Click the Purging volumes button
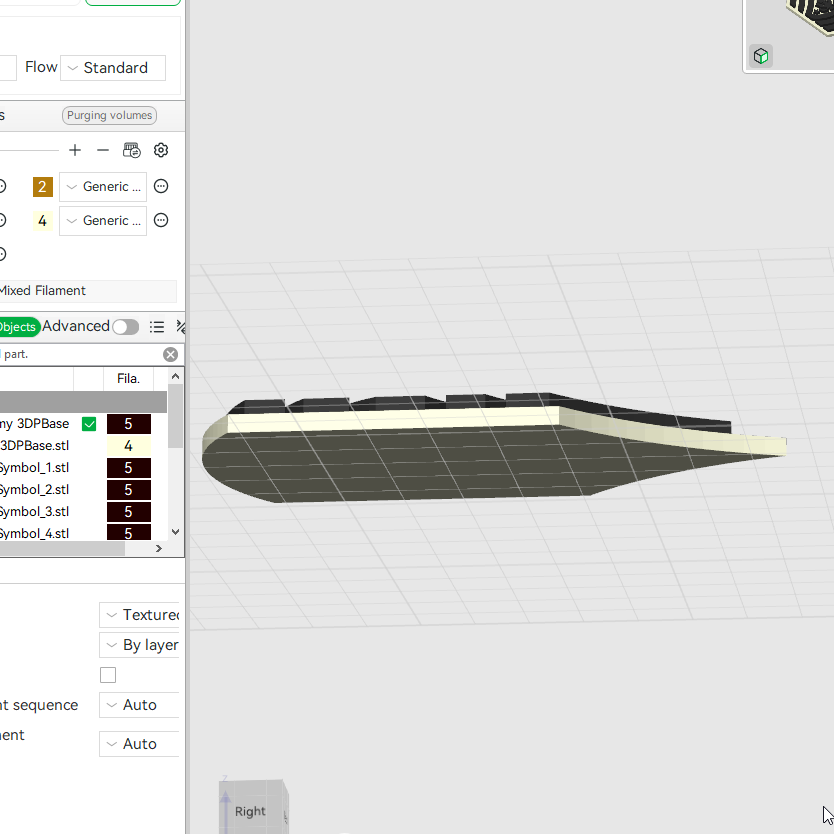 tap(110, 115)
